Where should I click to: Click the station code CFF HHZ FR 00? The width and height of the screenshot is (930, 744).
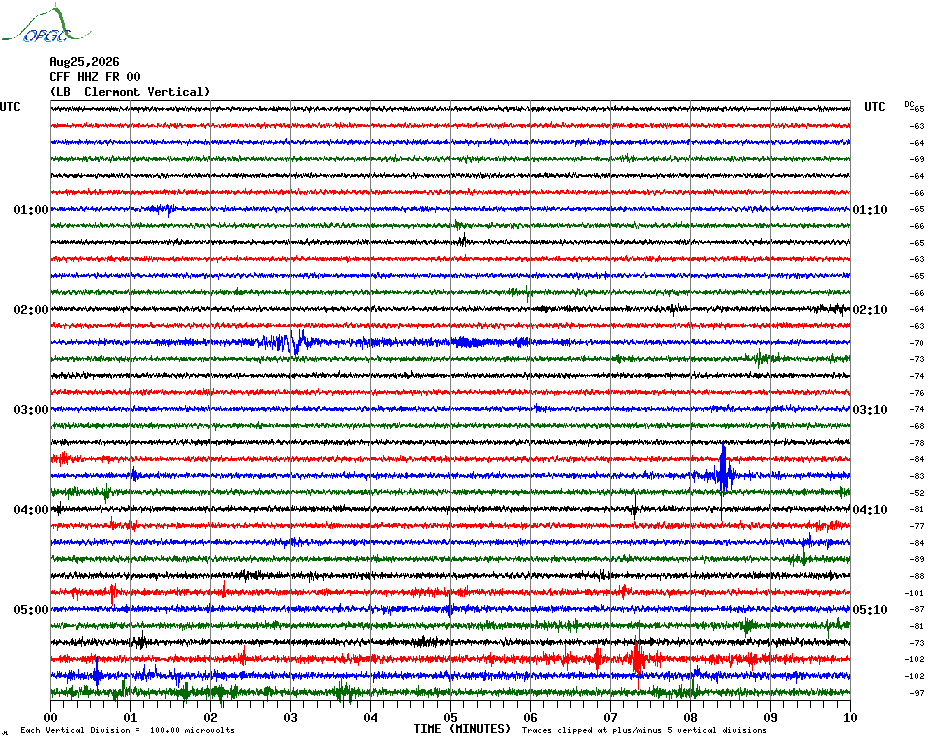[x=95, y=77]
